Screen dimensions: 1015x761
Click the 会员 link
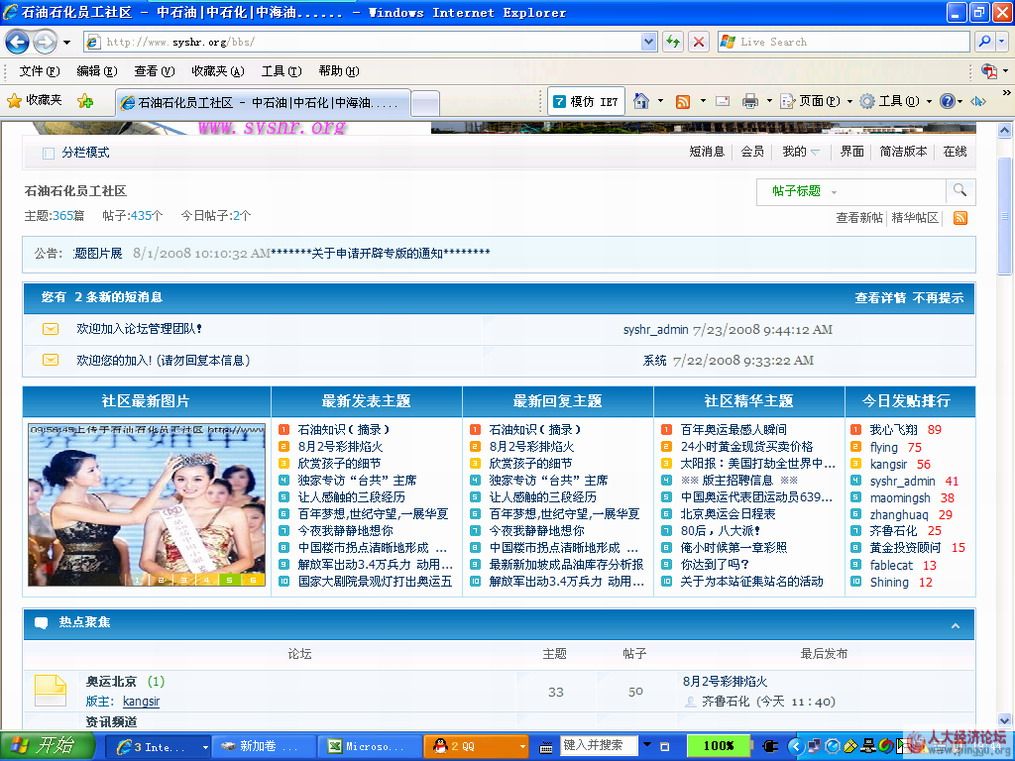(752, 151)
